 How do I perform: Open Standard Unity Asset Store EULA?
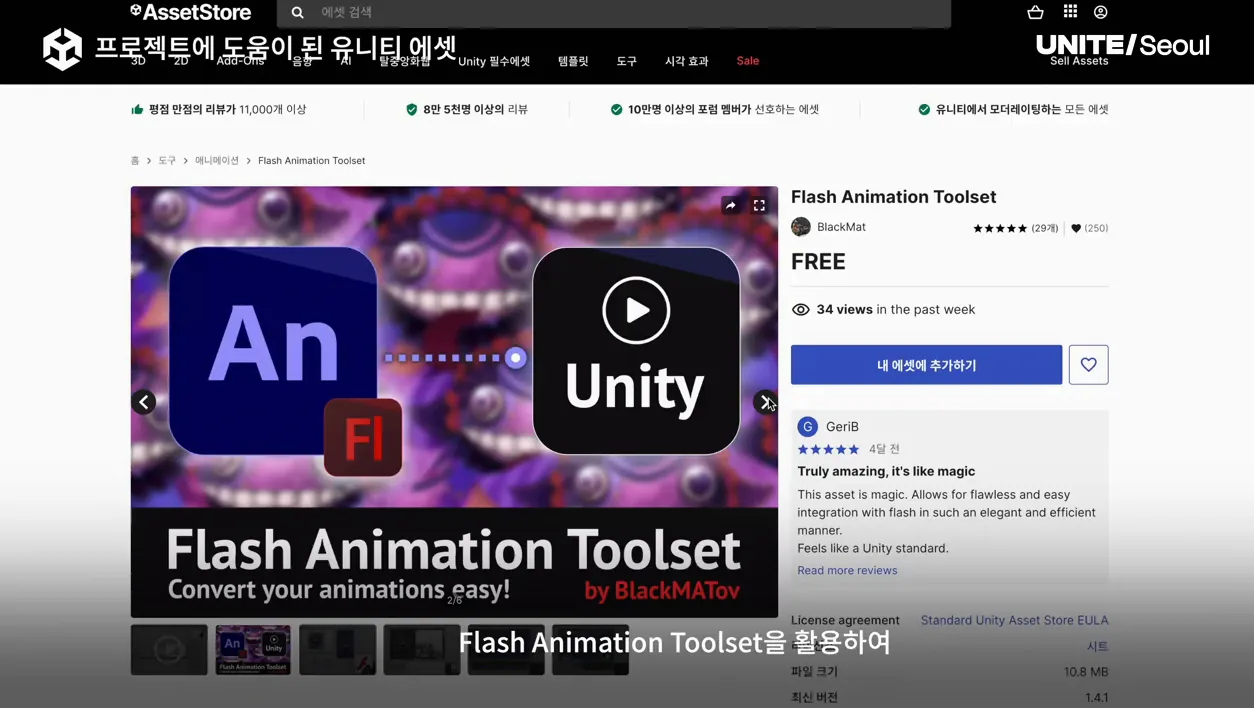pyautogui.click(x=1014, y=620)
